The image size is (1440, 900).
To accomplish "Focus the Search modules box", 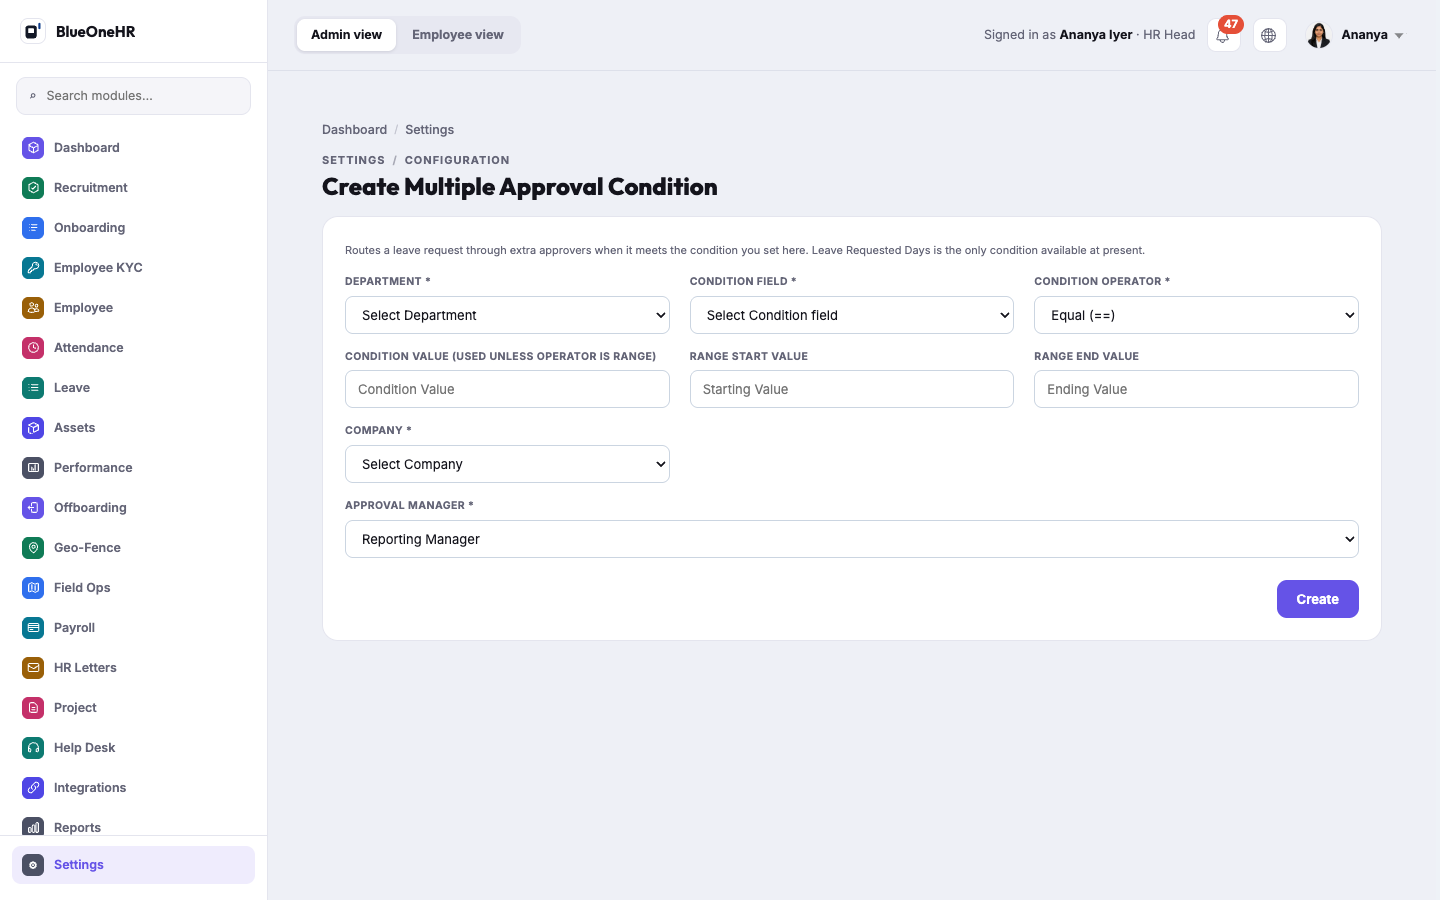I will pos(133,96).
